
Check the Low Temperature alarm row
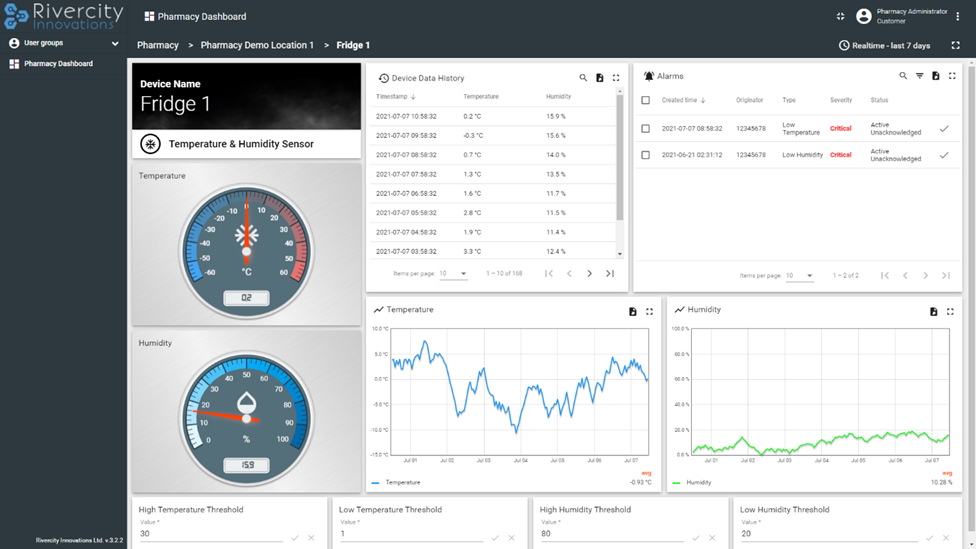coord(645,128)
